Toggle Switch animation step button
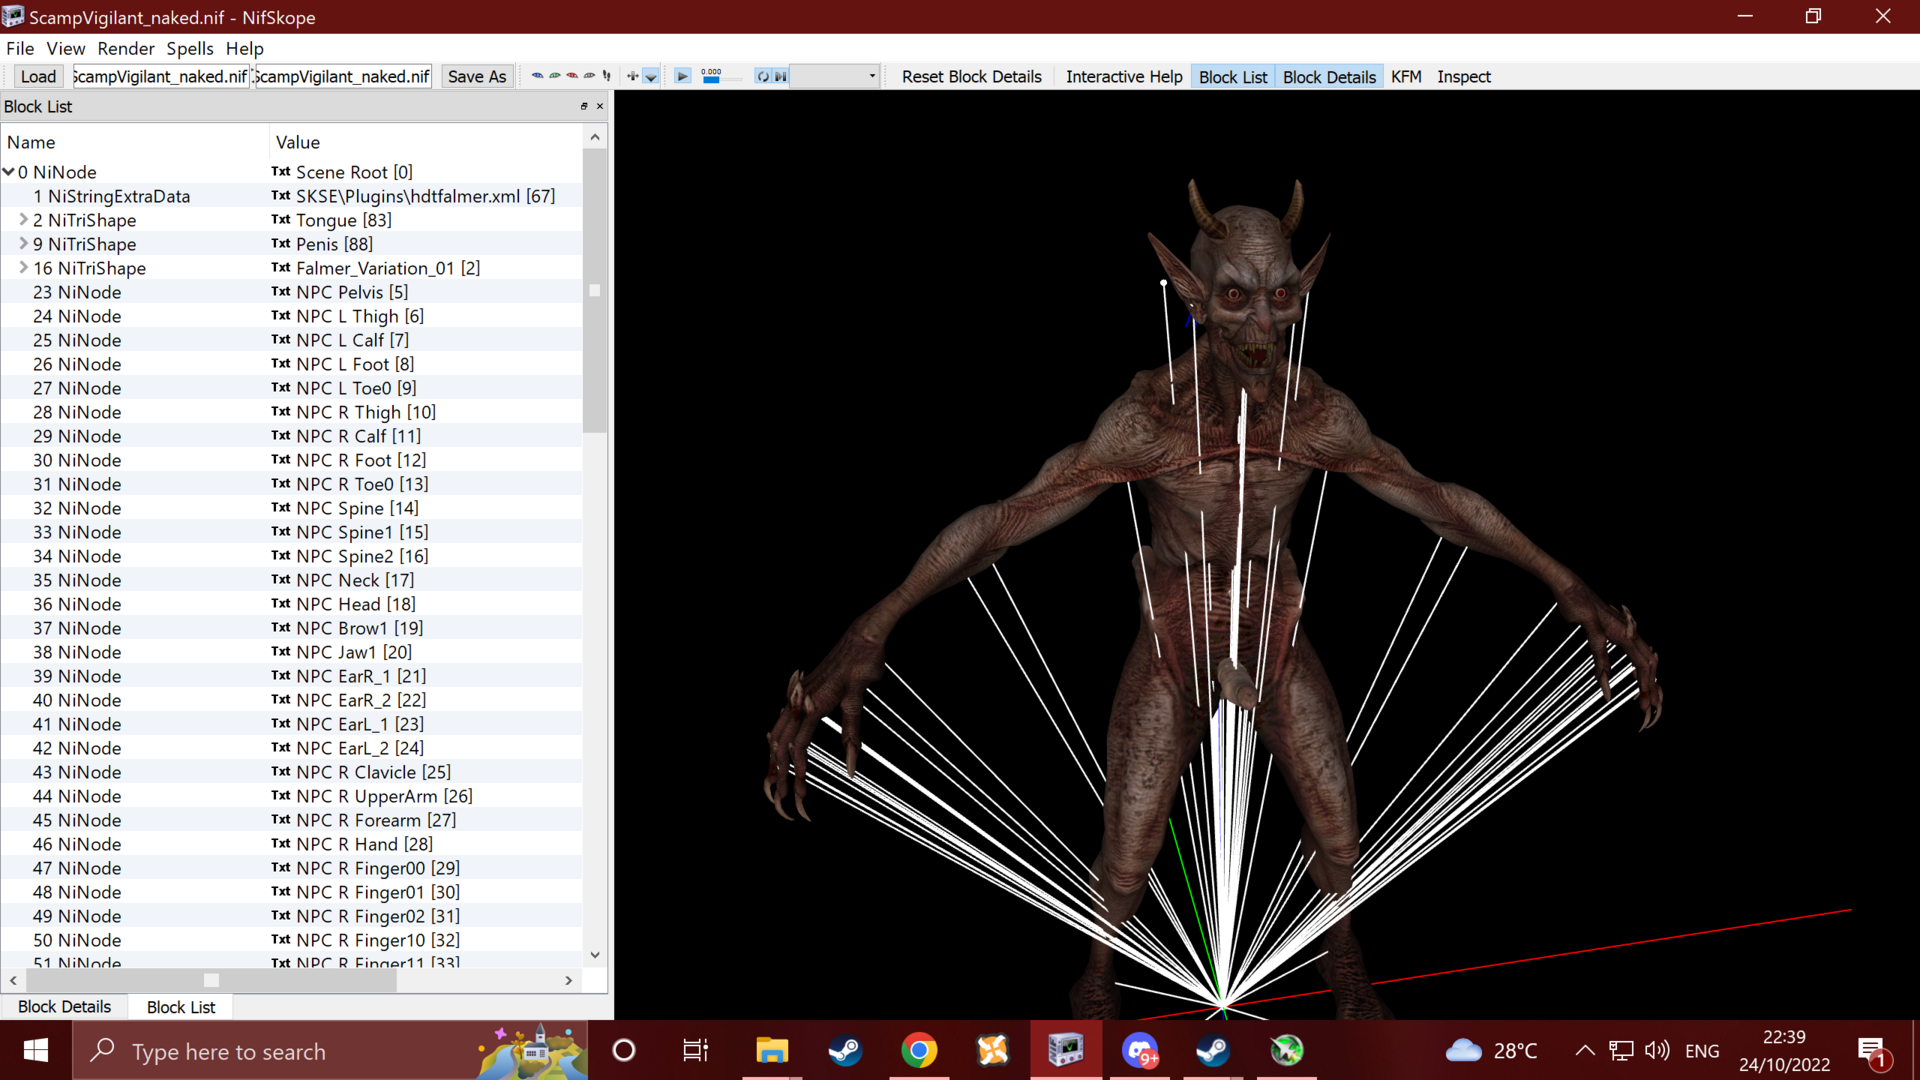This screenshot has height=1080, width=1920. pos(781,76)
